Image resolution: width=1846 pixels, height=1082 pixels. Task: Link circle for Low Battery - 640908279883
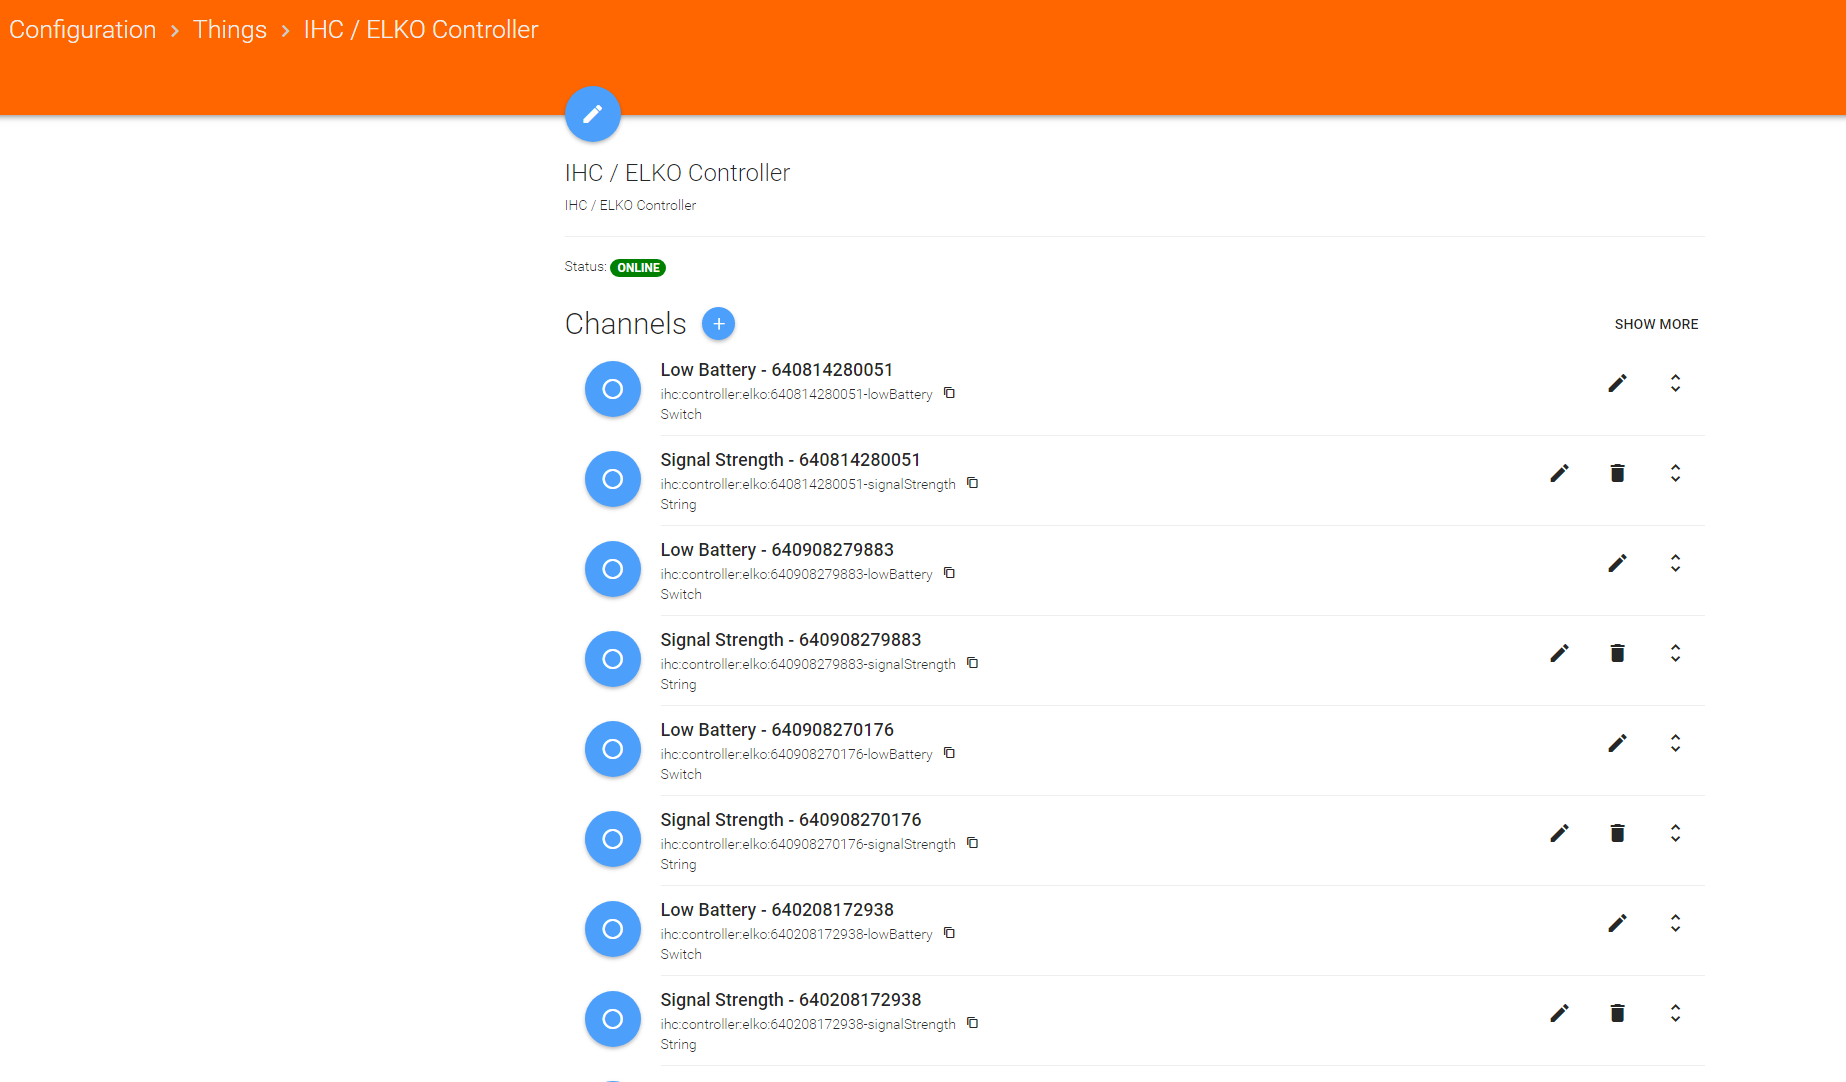coord(613,569)
